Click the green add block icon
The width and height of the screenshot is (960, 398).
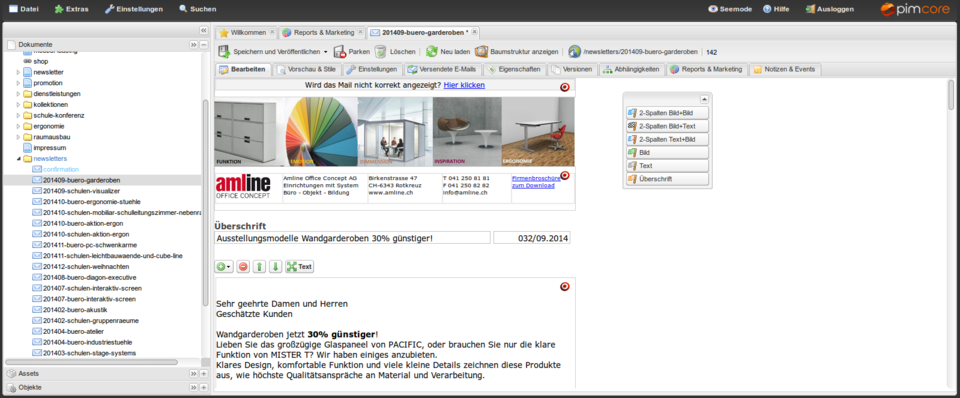point(224,267)
